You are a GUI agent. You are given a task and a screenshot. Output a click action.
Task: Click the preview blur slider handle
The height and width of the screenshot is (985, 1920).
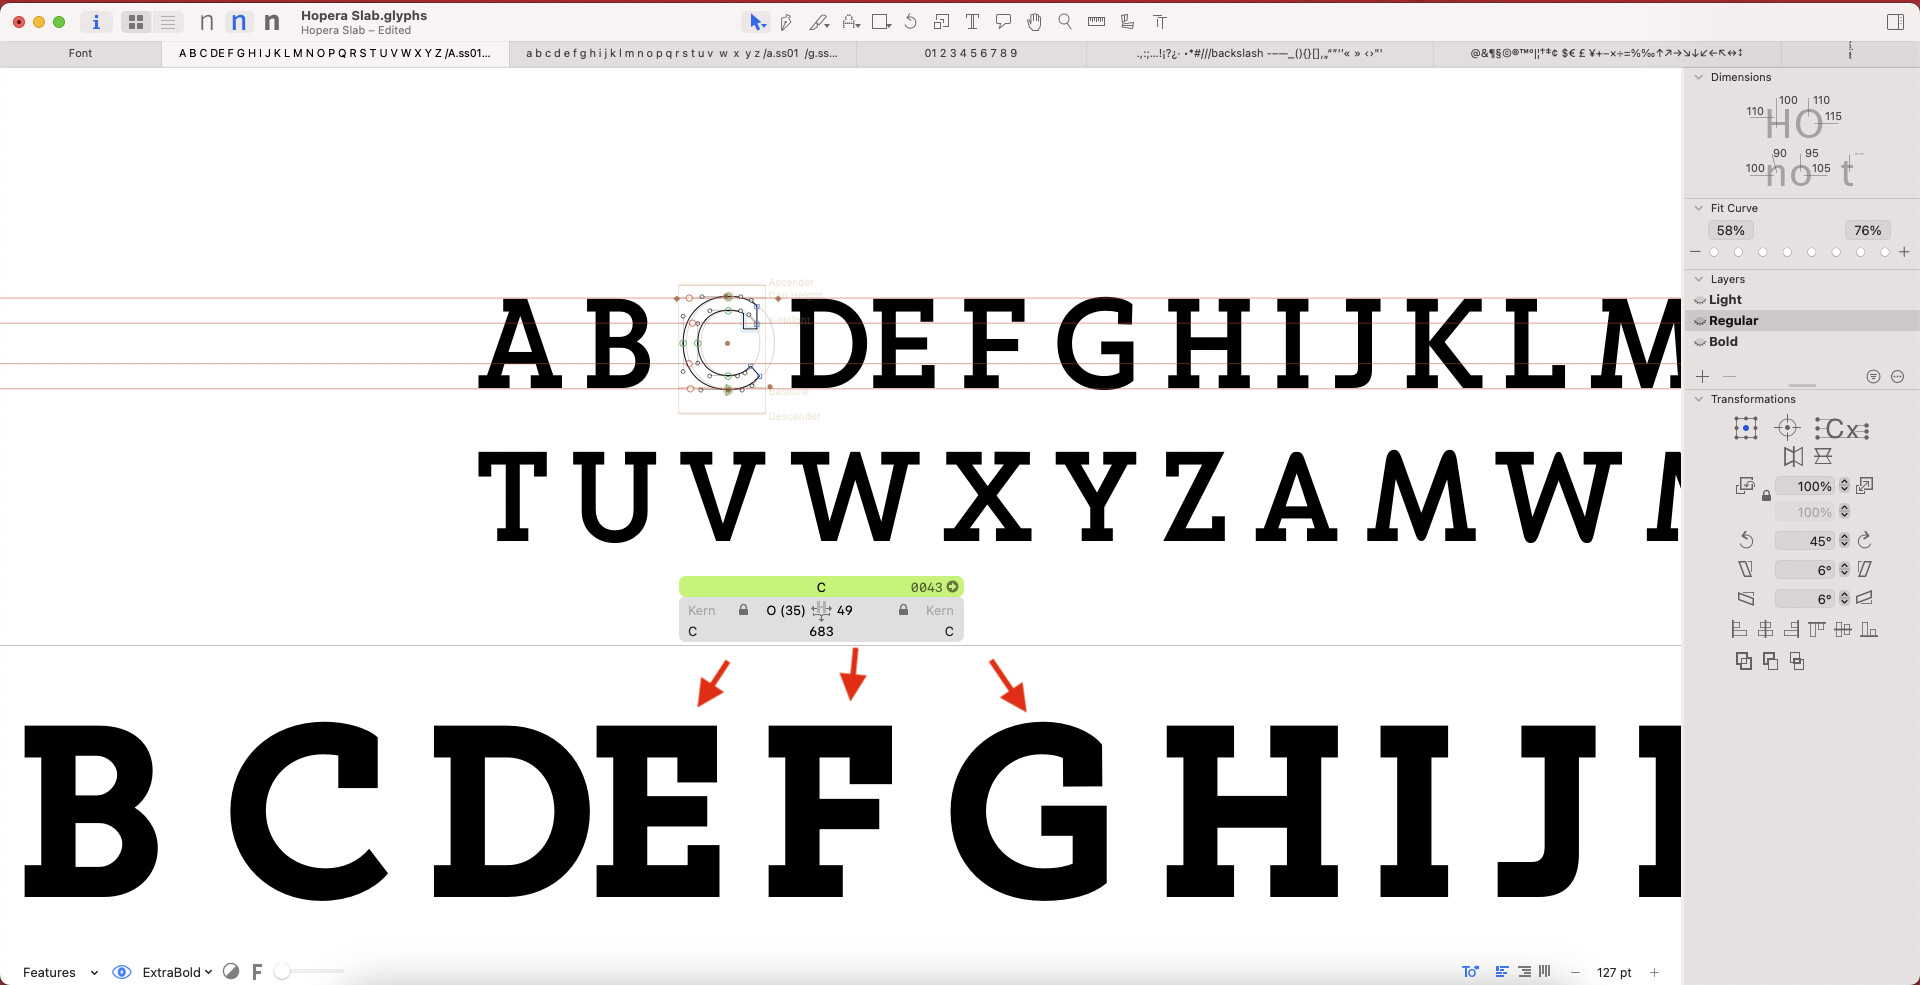(x=283, y=972)
